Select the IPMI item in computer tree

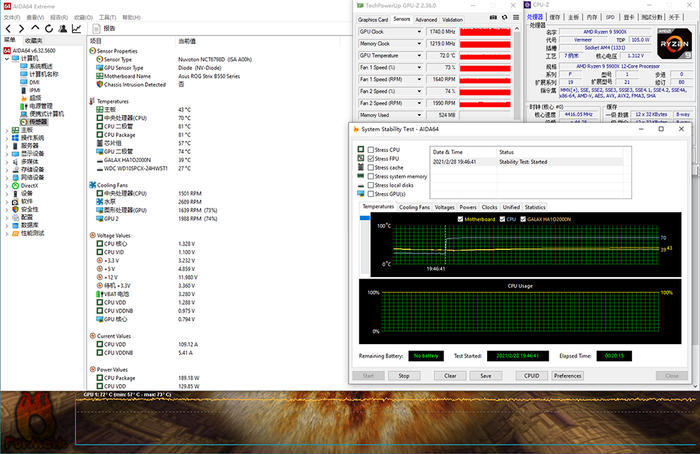[x=34, y=90]
